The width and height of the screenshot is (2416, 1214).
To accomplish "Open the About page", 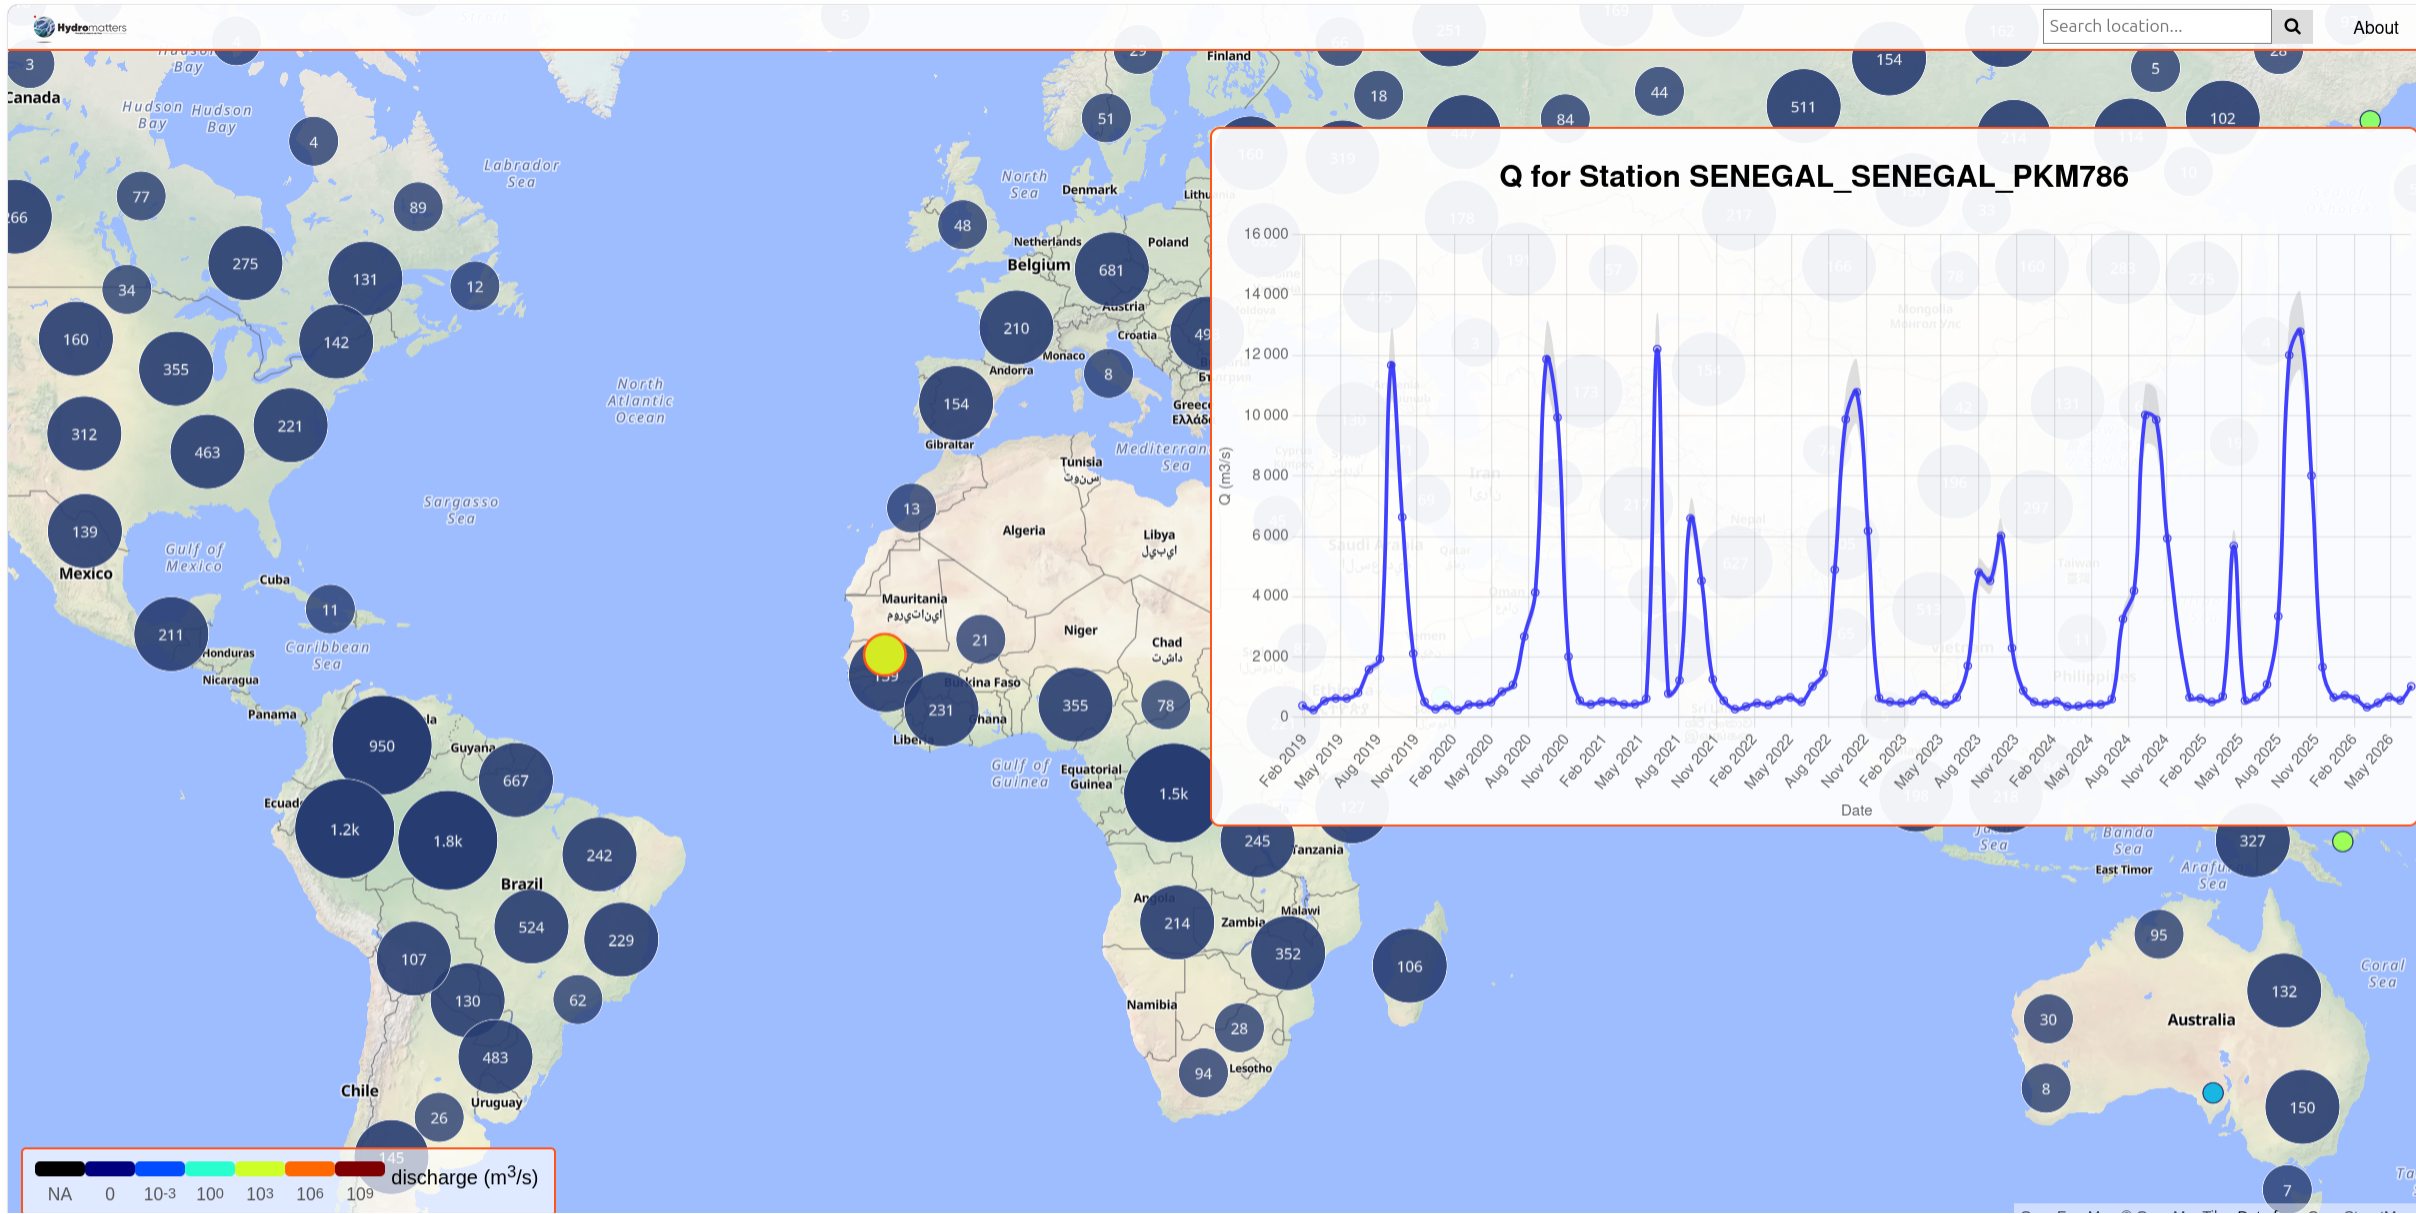I will (x=2375, y=28).
